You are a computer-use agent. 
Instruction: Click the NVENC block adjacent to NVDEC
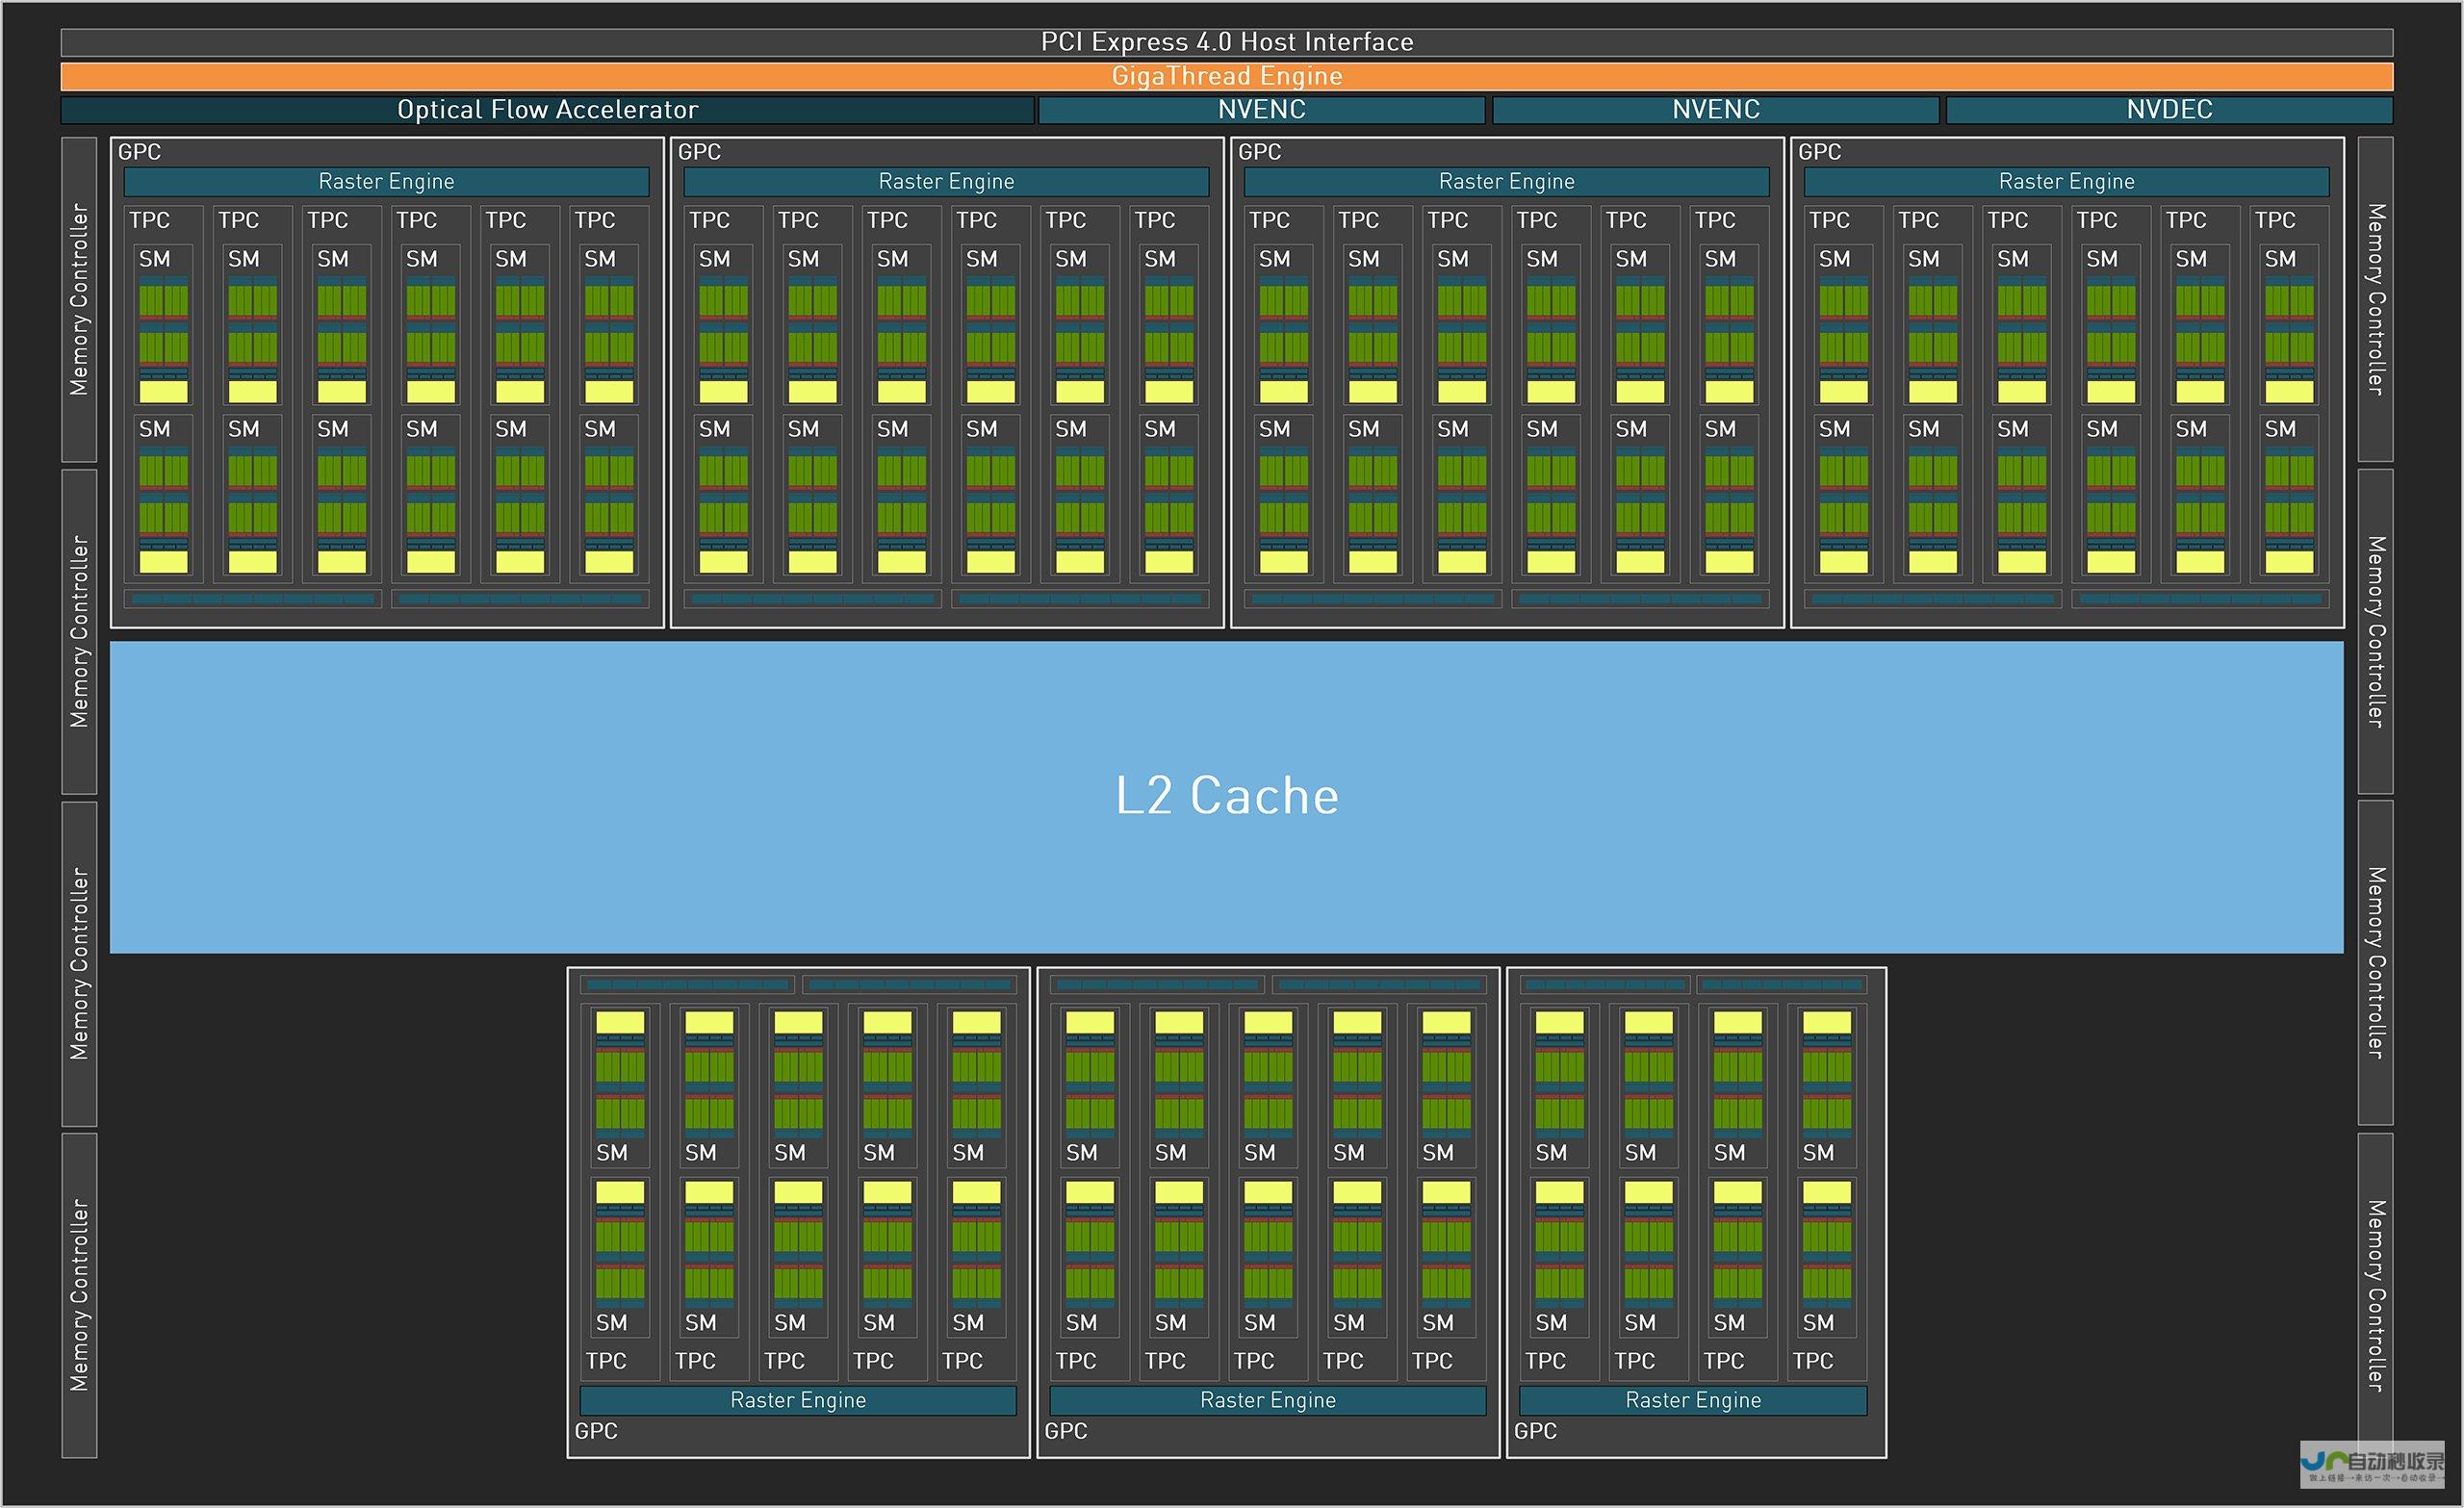click(x=1716, y=110)
